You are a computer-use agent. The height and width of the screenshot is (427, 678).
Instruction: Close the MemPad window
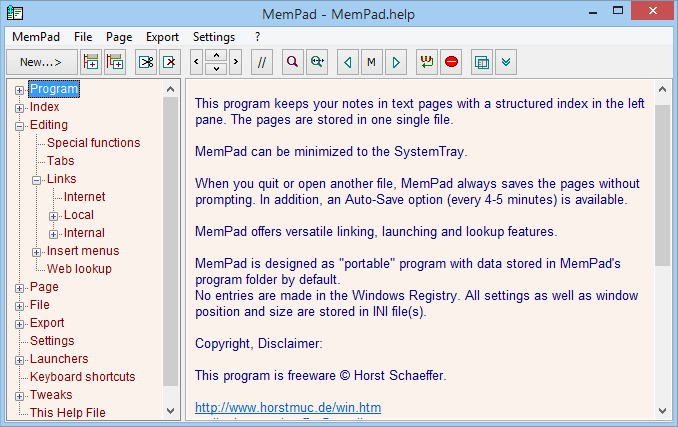pyautogui.click(x=652, y=11)
